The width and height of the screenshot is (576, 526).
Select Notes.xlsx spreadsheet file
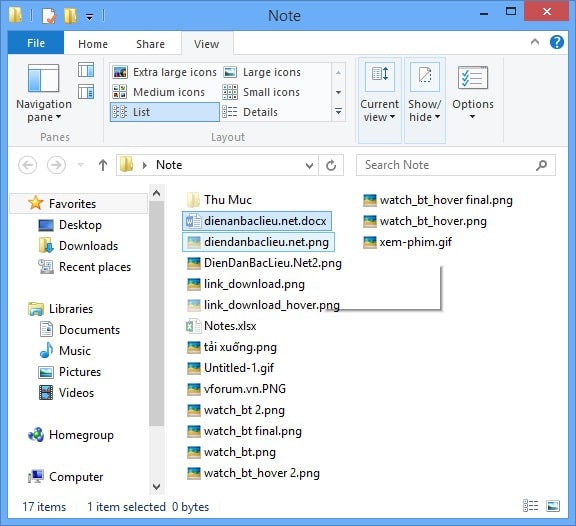tap(221, 326)
